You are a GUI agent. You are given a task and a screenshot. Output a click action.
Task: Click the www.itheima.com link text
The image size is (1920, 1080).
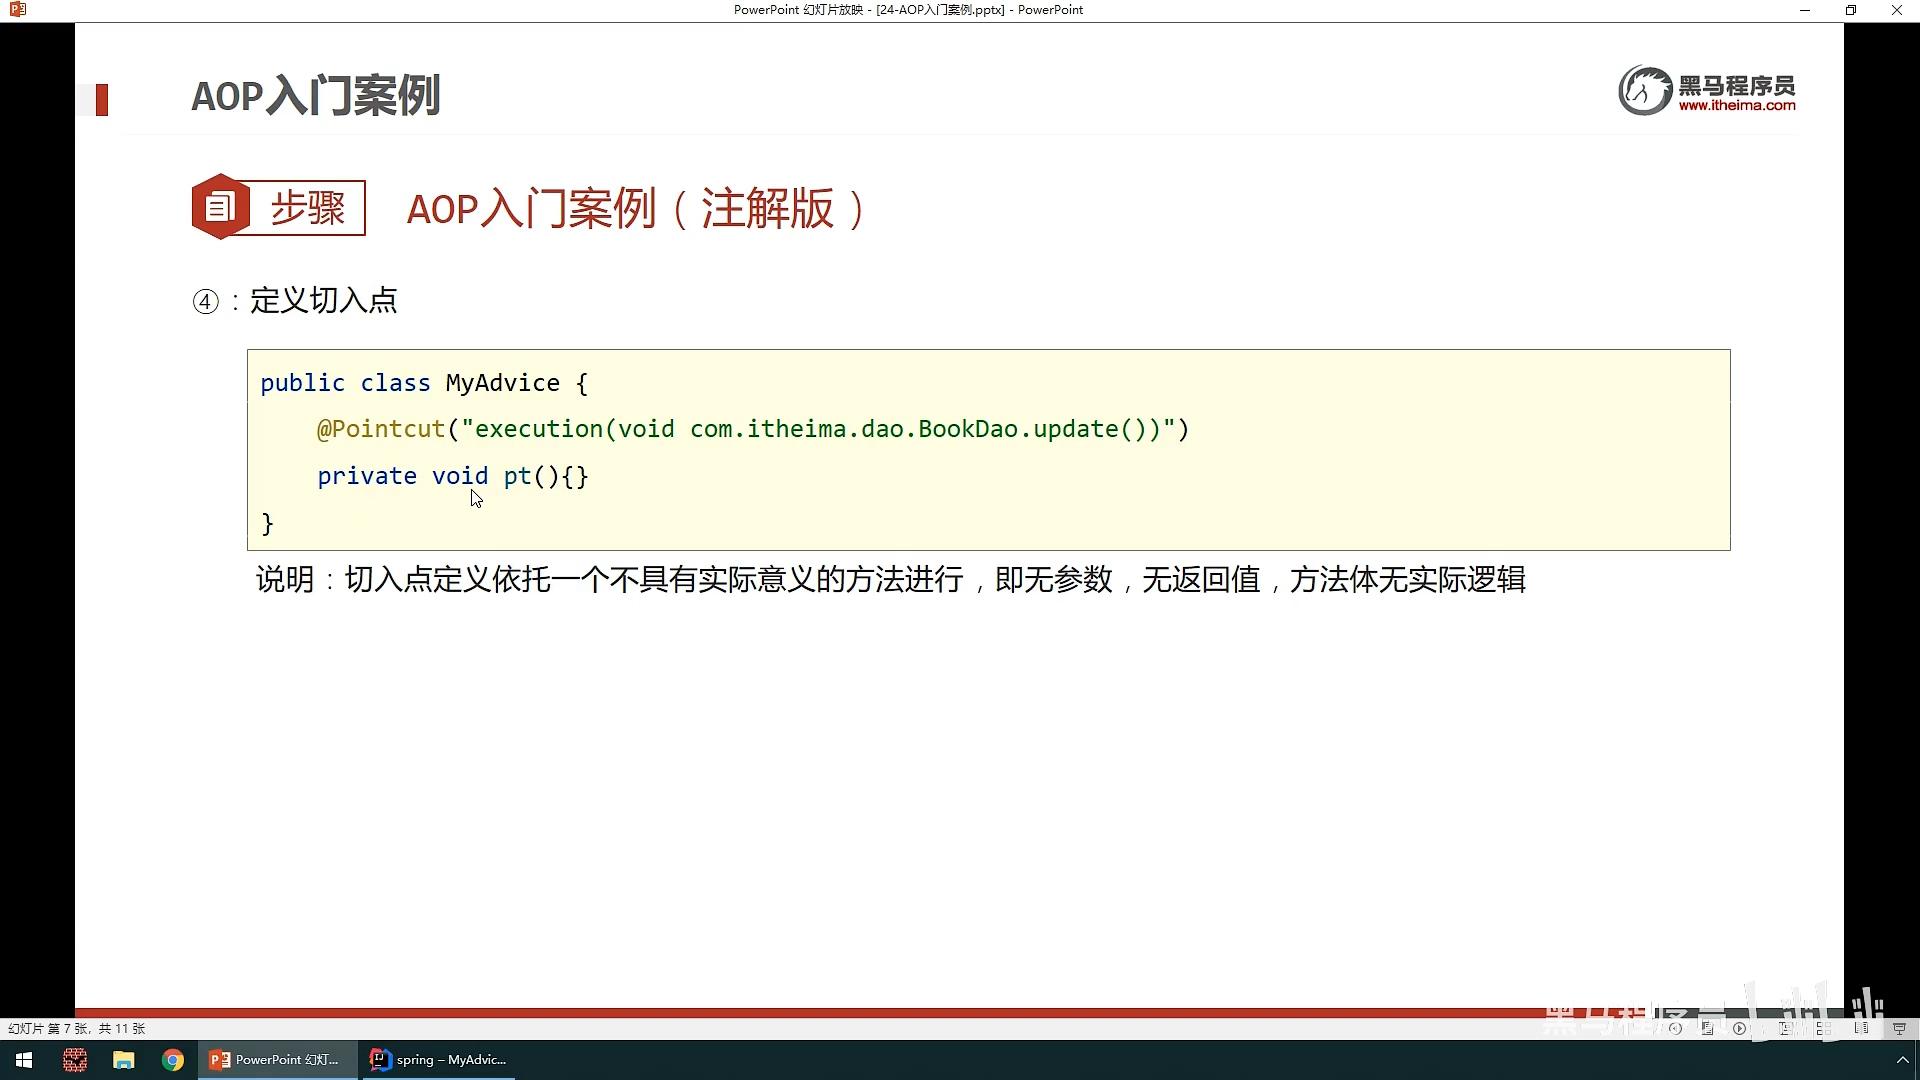tap(1736, 105)
